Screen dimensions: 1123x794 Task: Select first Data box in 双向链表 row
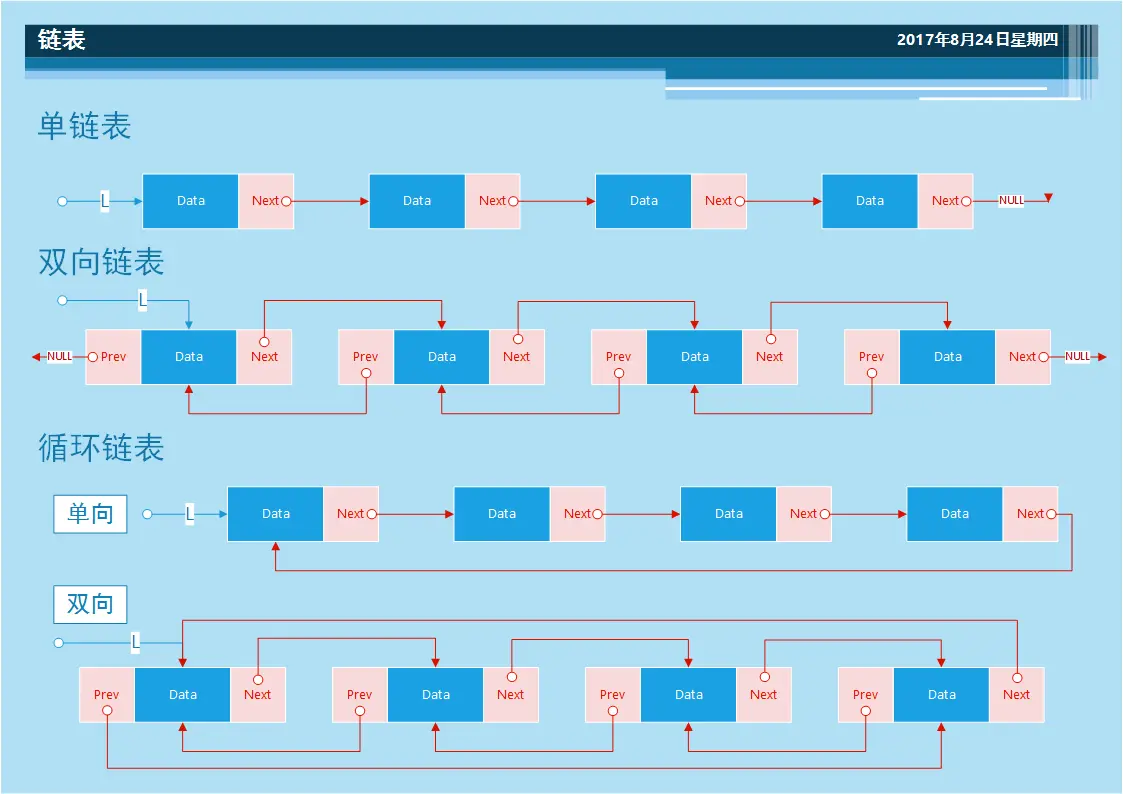(189, 357)
